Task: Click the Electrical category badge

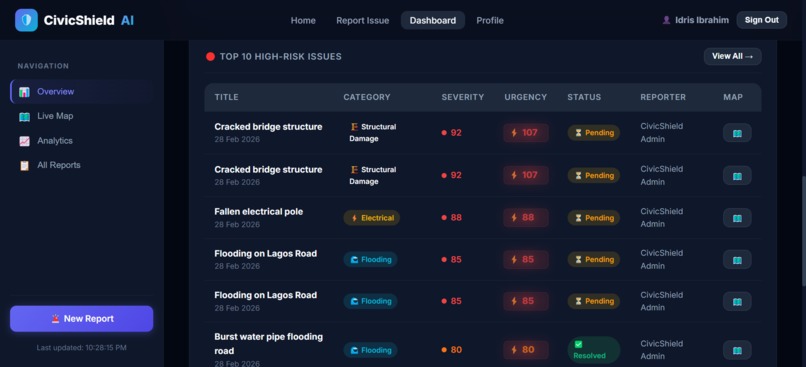Action: [x=372, y=218]
